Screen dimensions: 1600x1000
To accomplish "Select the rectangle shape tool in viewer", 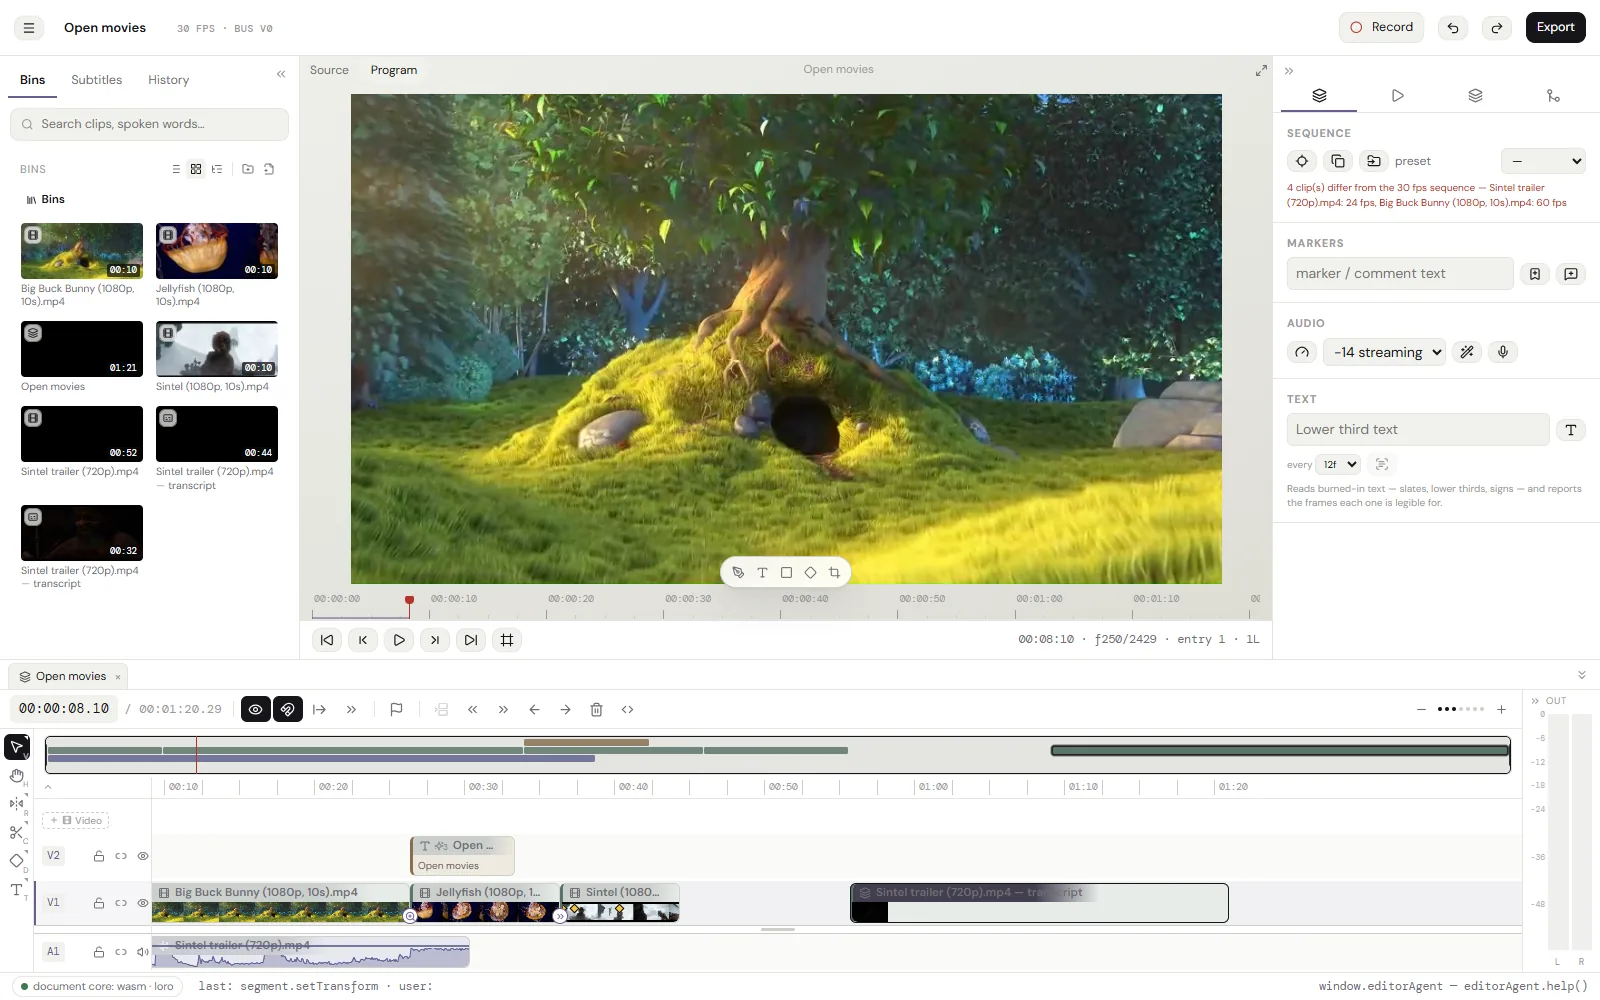I will click(x=786, y=573).
